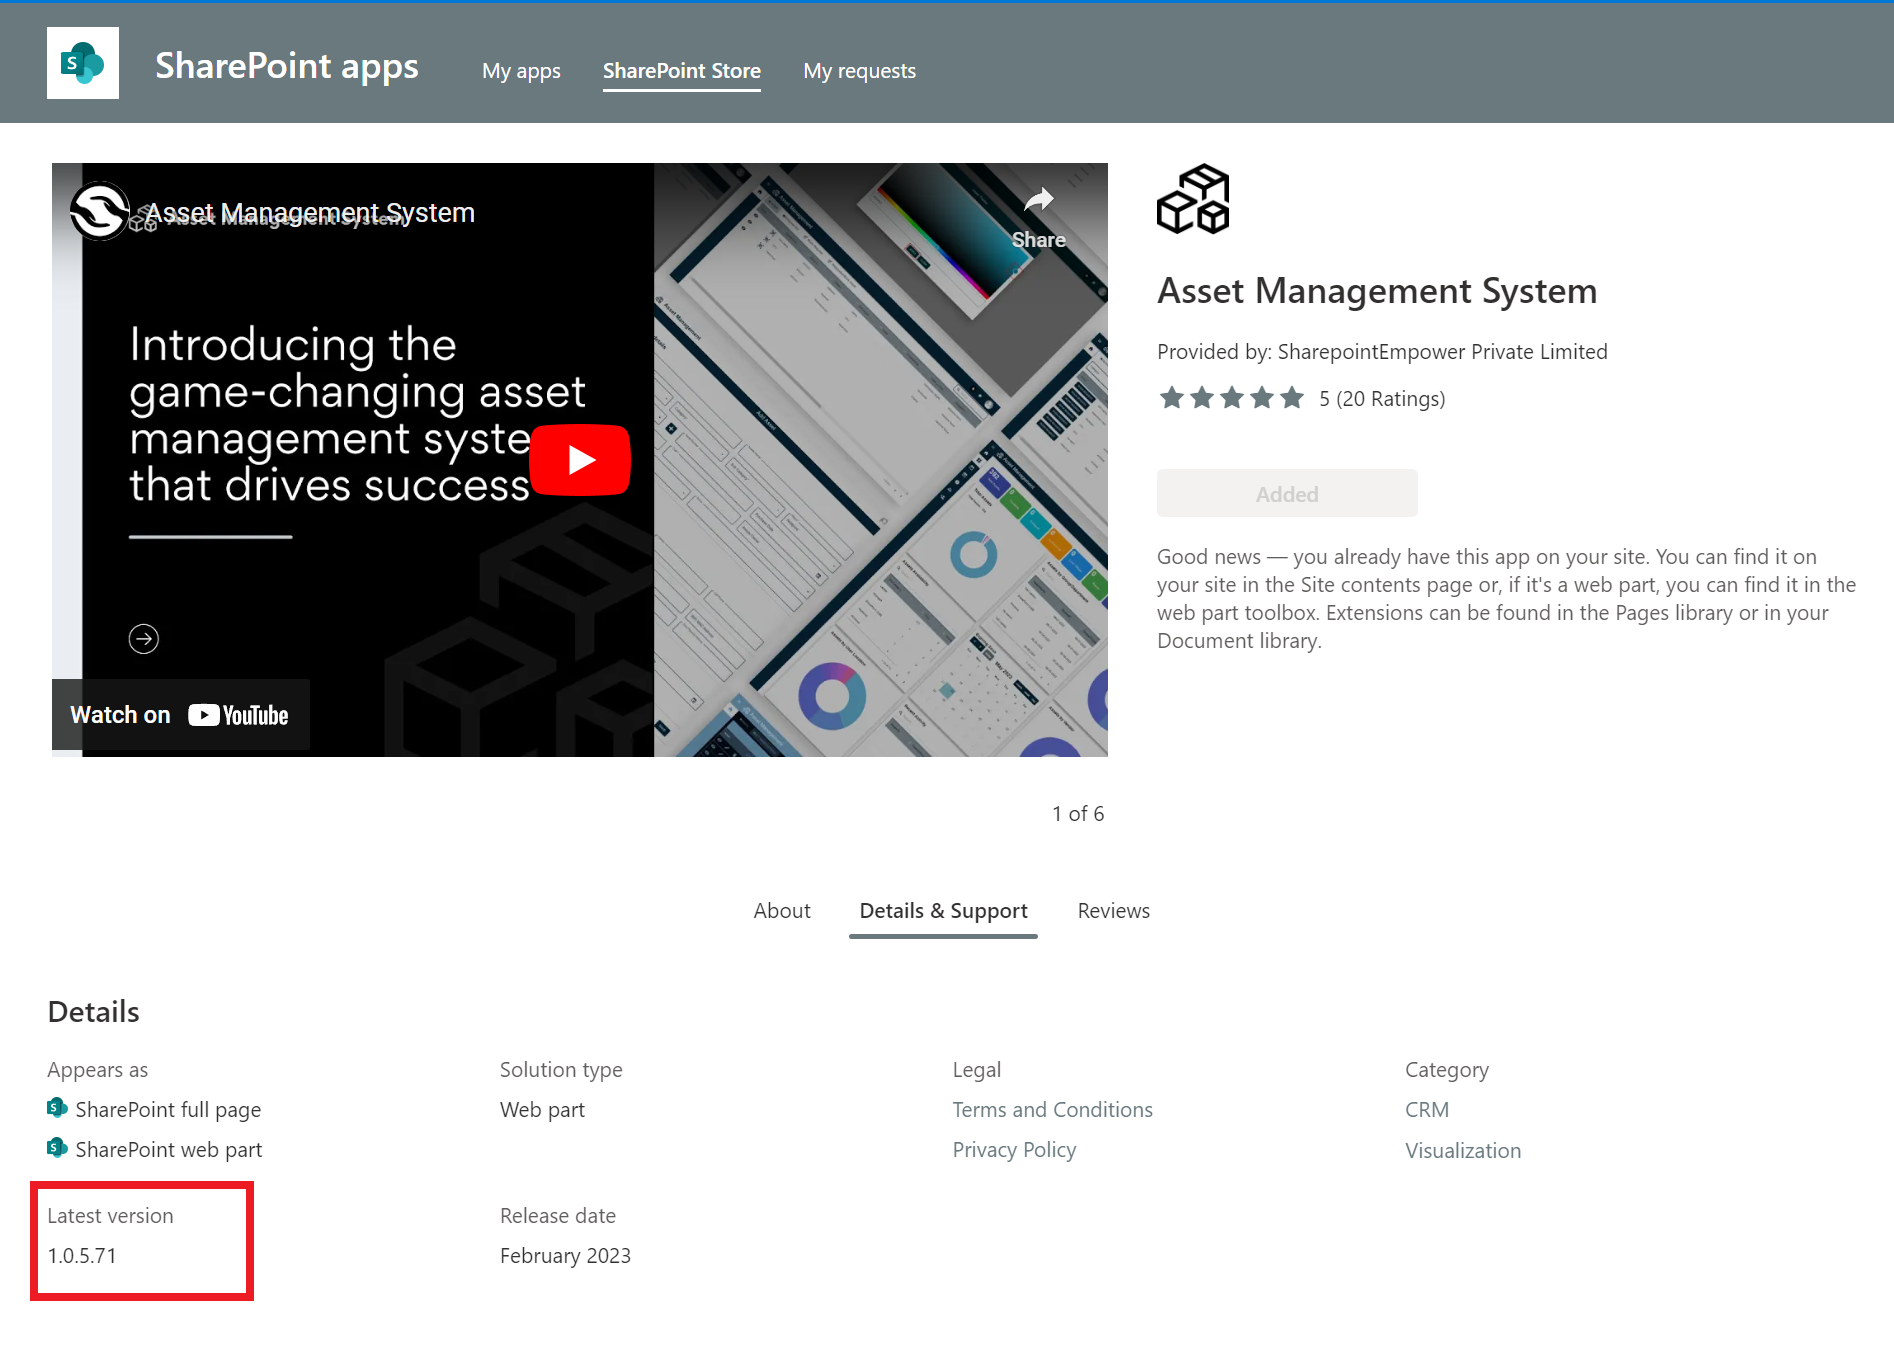Switch to the About tab
The image size is (1894, 1352).
(x=782, y=910)
